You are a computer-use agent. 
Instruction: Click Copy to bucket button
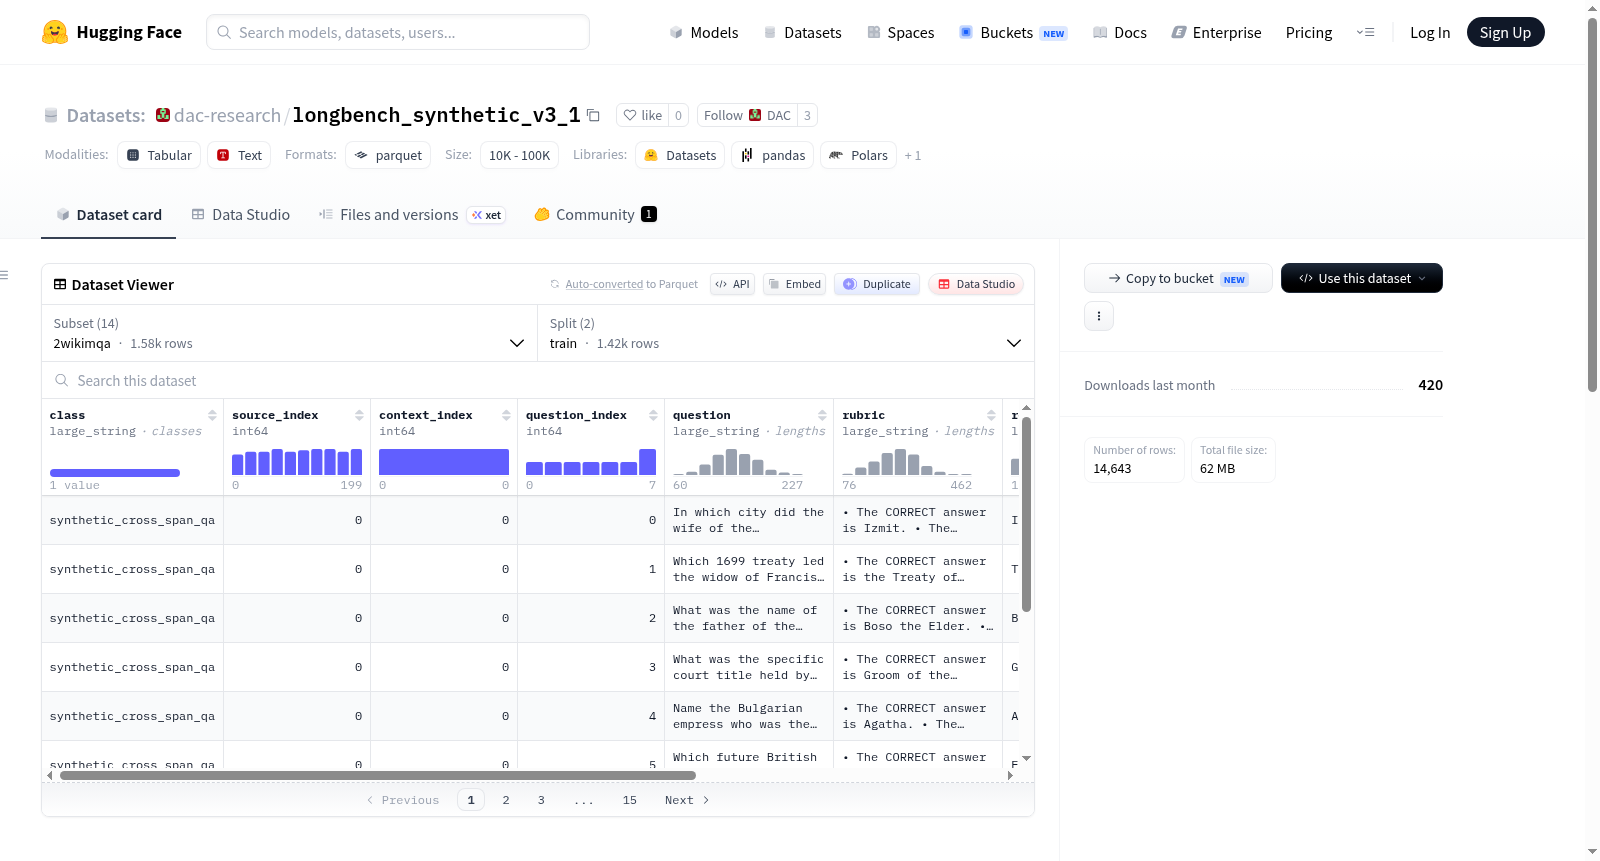[x=1178, y=278]
